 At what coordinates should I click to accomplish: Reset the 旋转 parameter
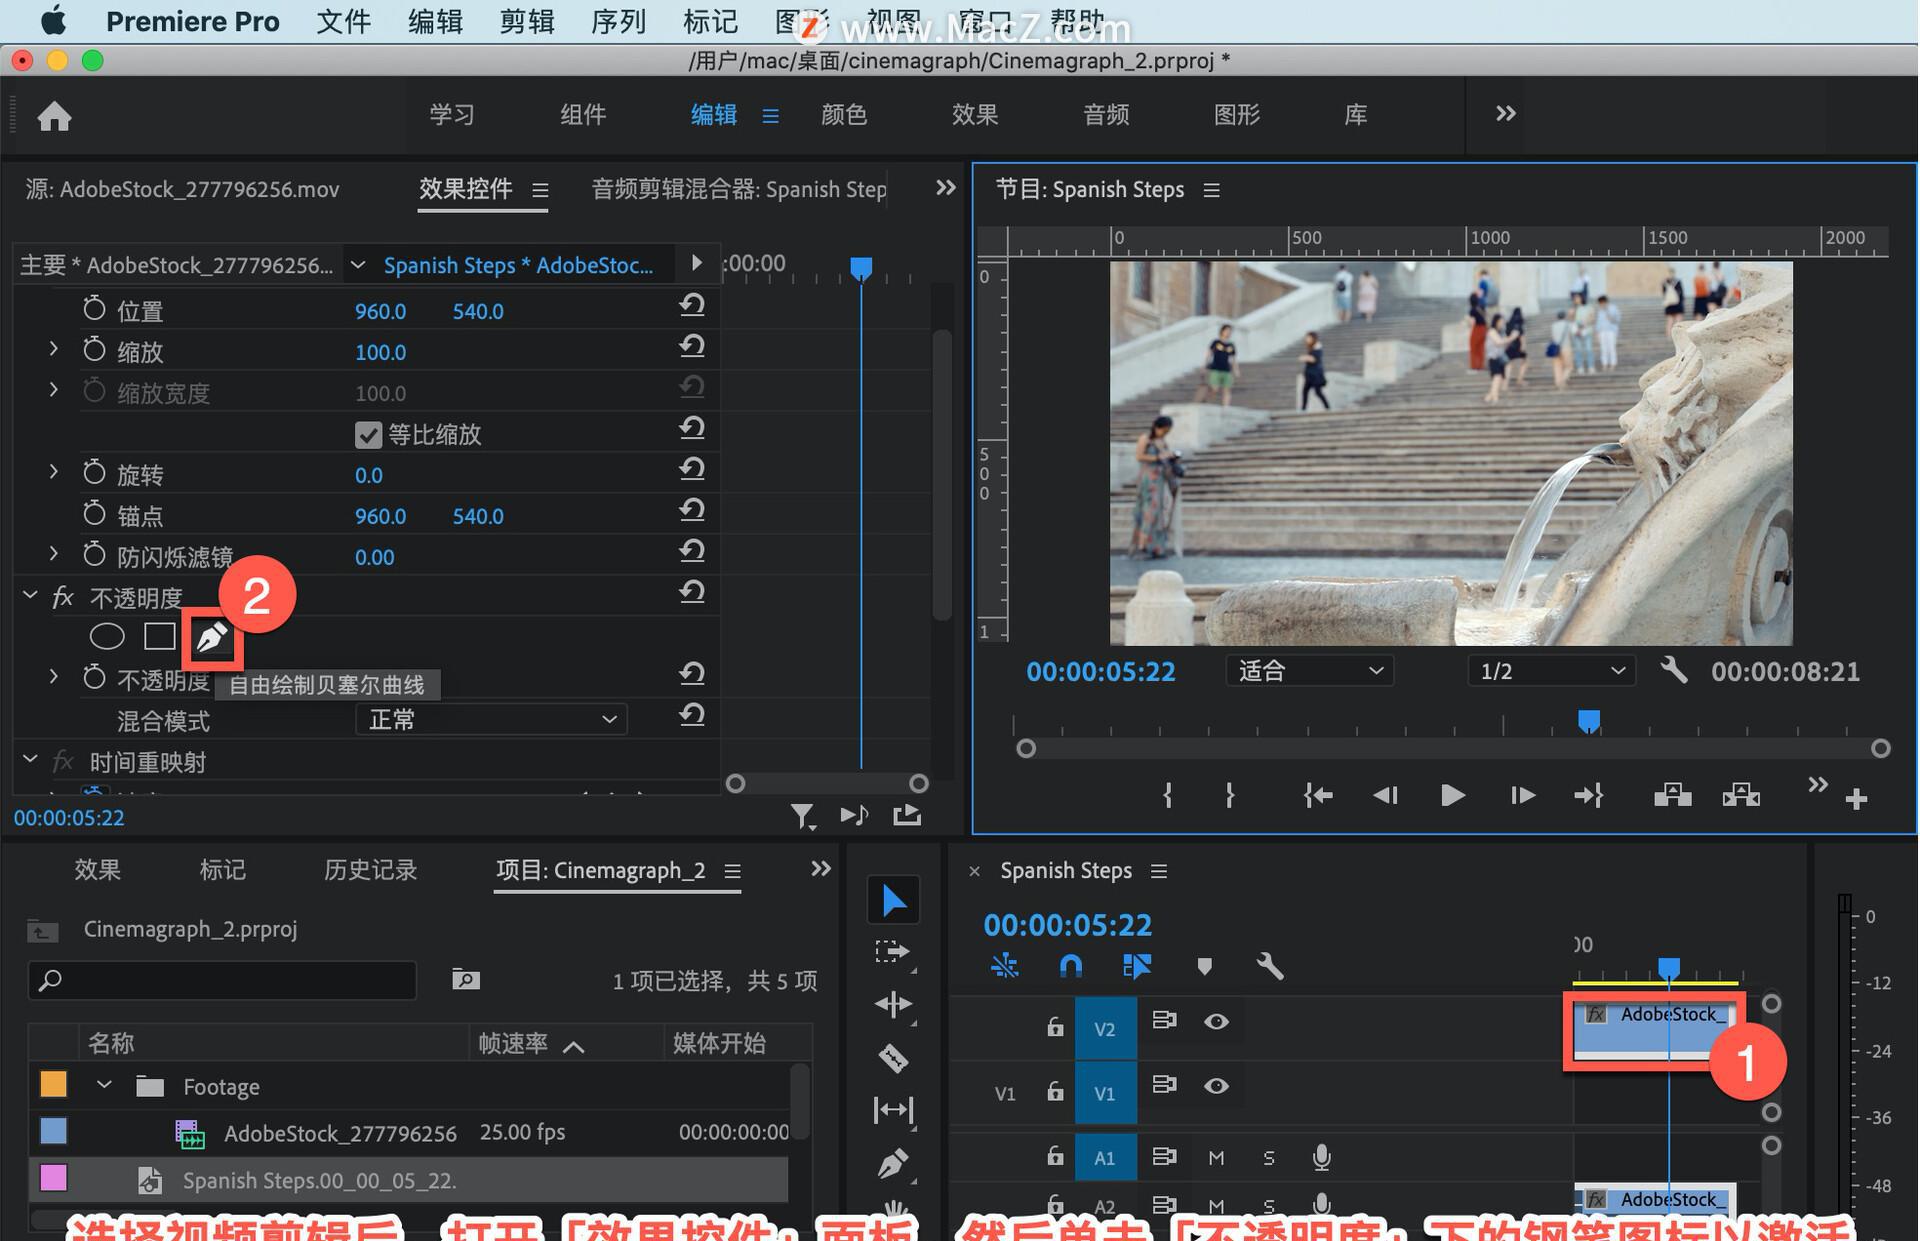[x=692, y=469]
